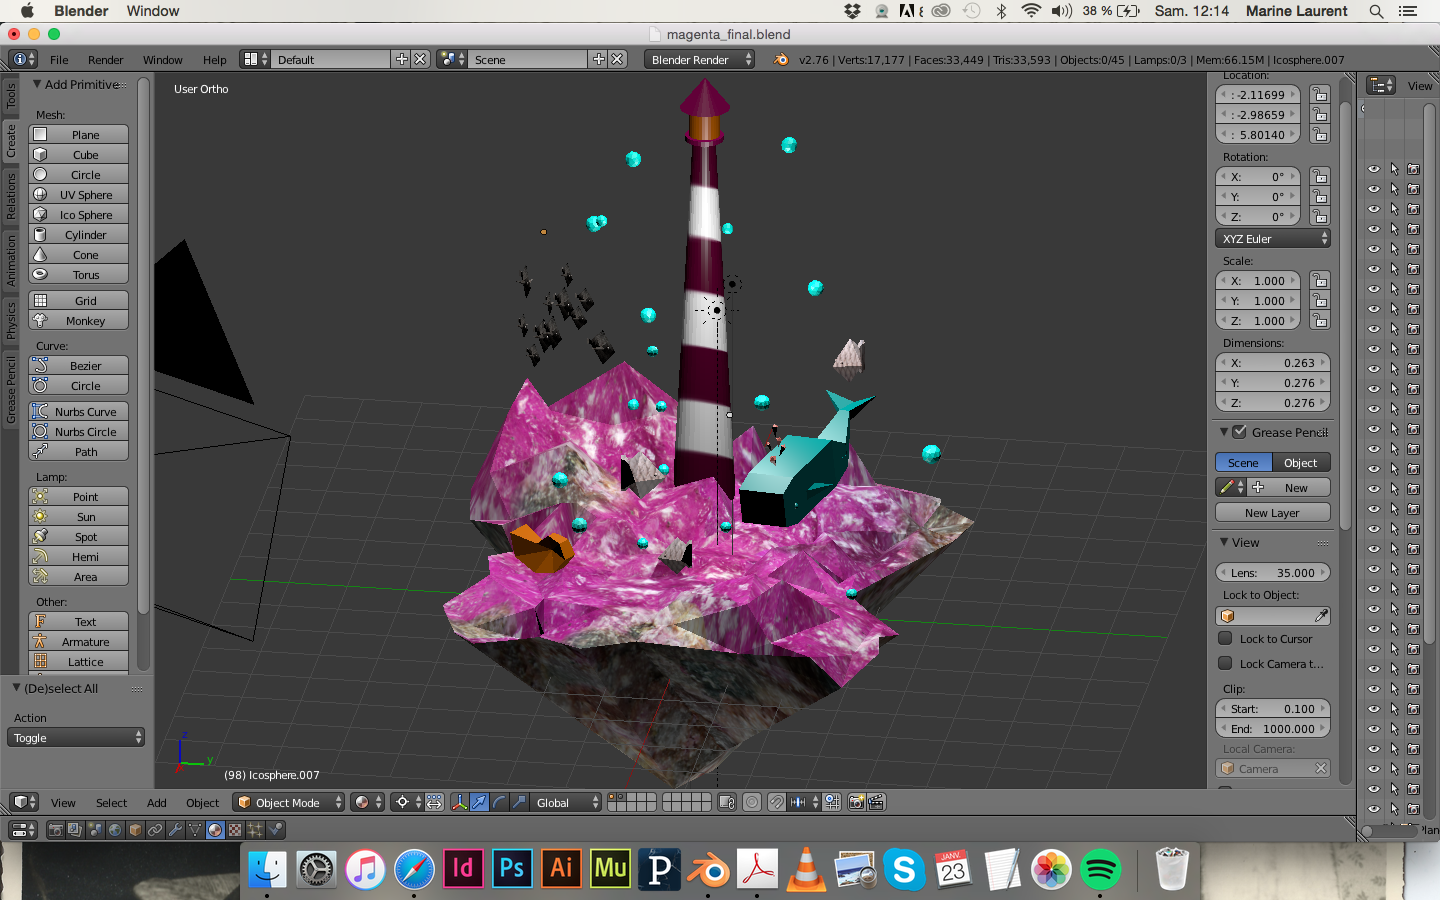Click the Lens 35.000 value slider

coord(1273,573)
